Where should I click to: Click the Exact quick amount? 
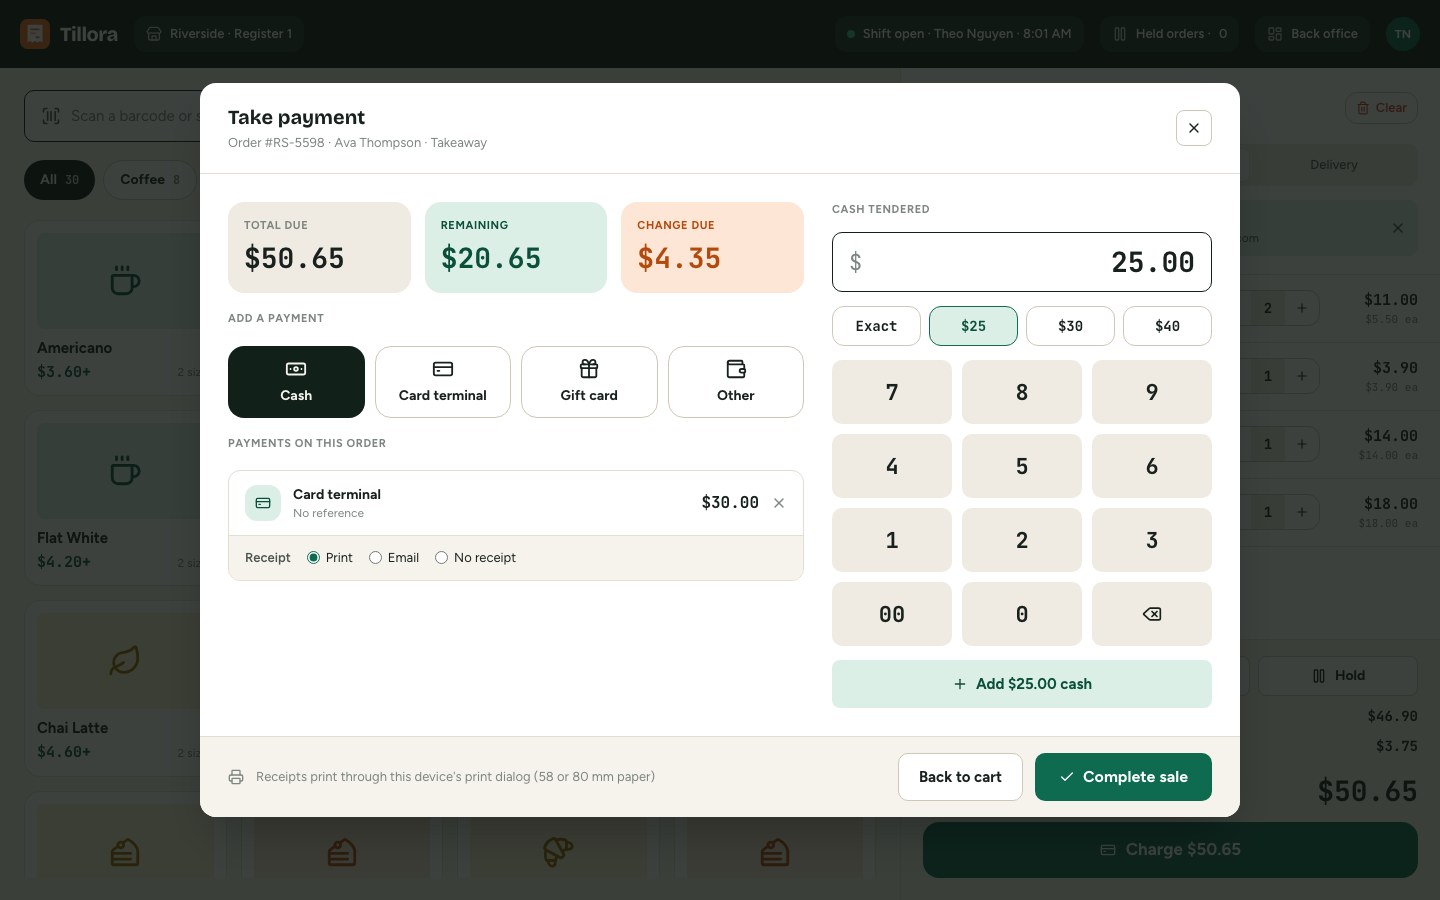click(876, 326)
